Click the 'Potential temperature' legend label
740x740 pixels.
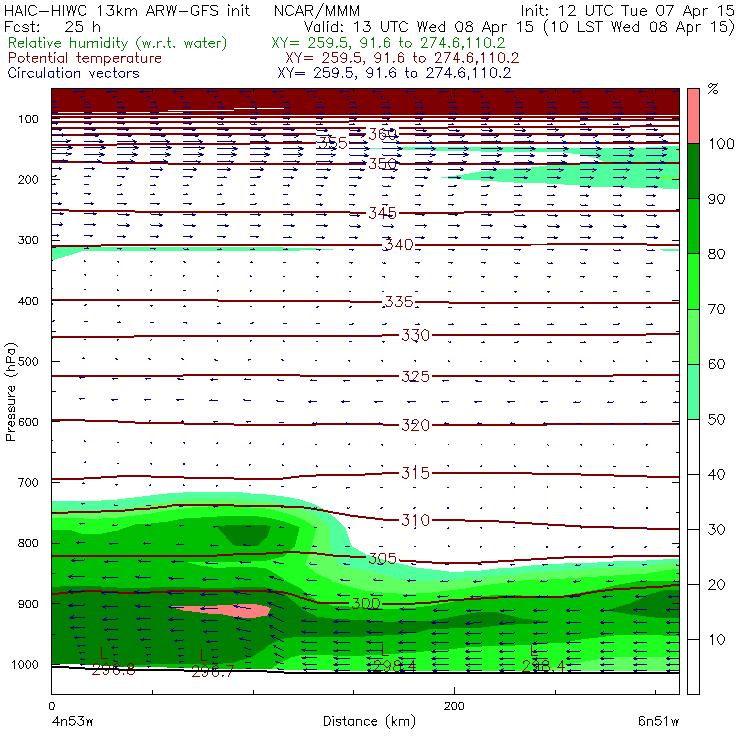(x=85, y=58)
